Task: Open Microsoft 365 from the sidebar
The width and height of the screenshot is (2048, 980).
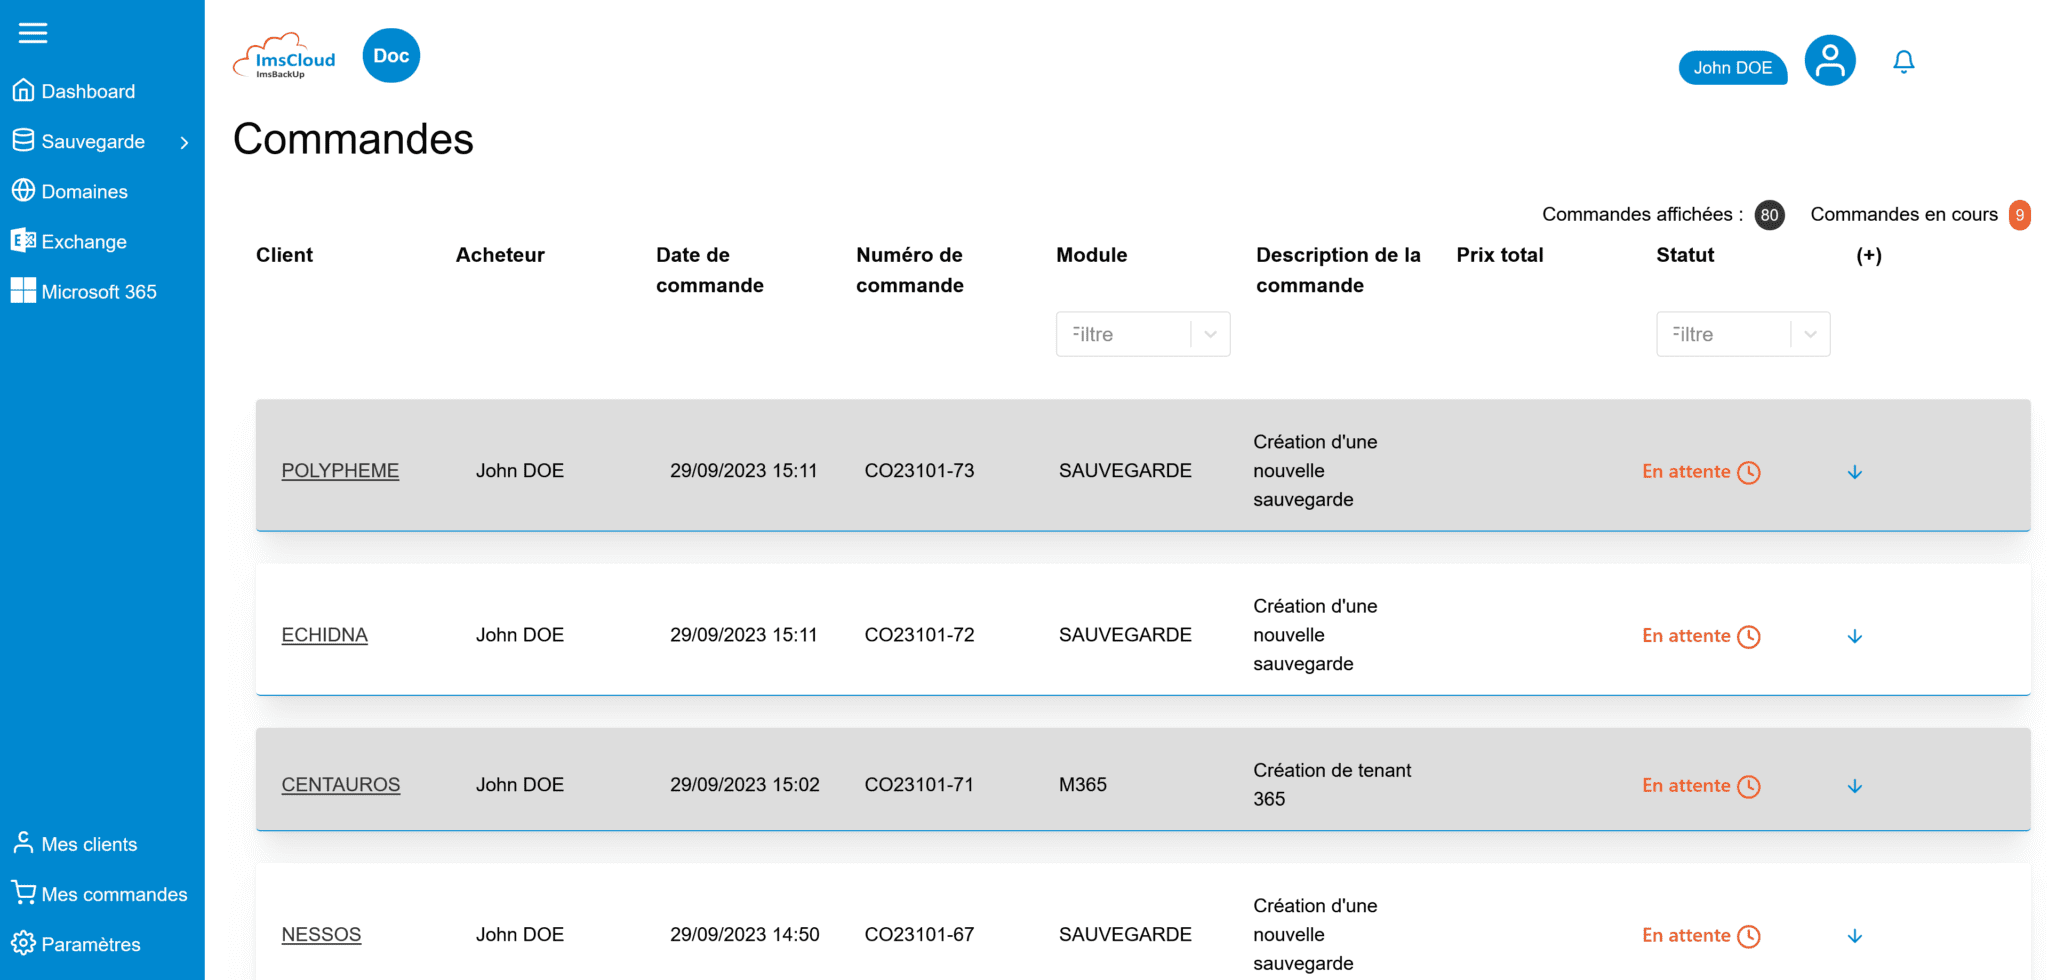Action: 98,292
